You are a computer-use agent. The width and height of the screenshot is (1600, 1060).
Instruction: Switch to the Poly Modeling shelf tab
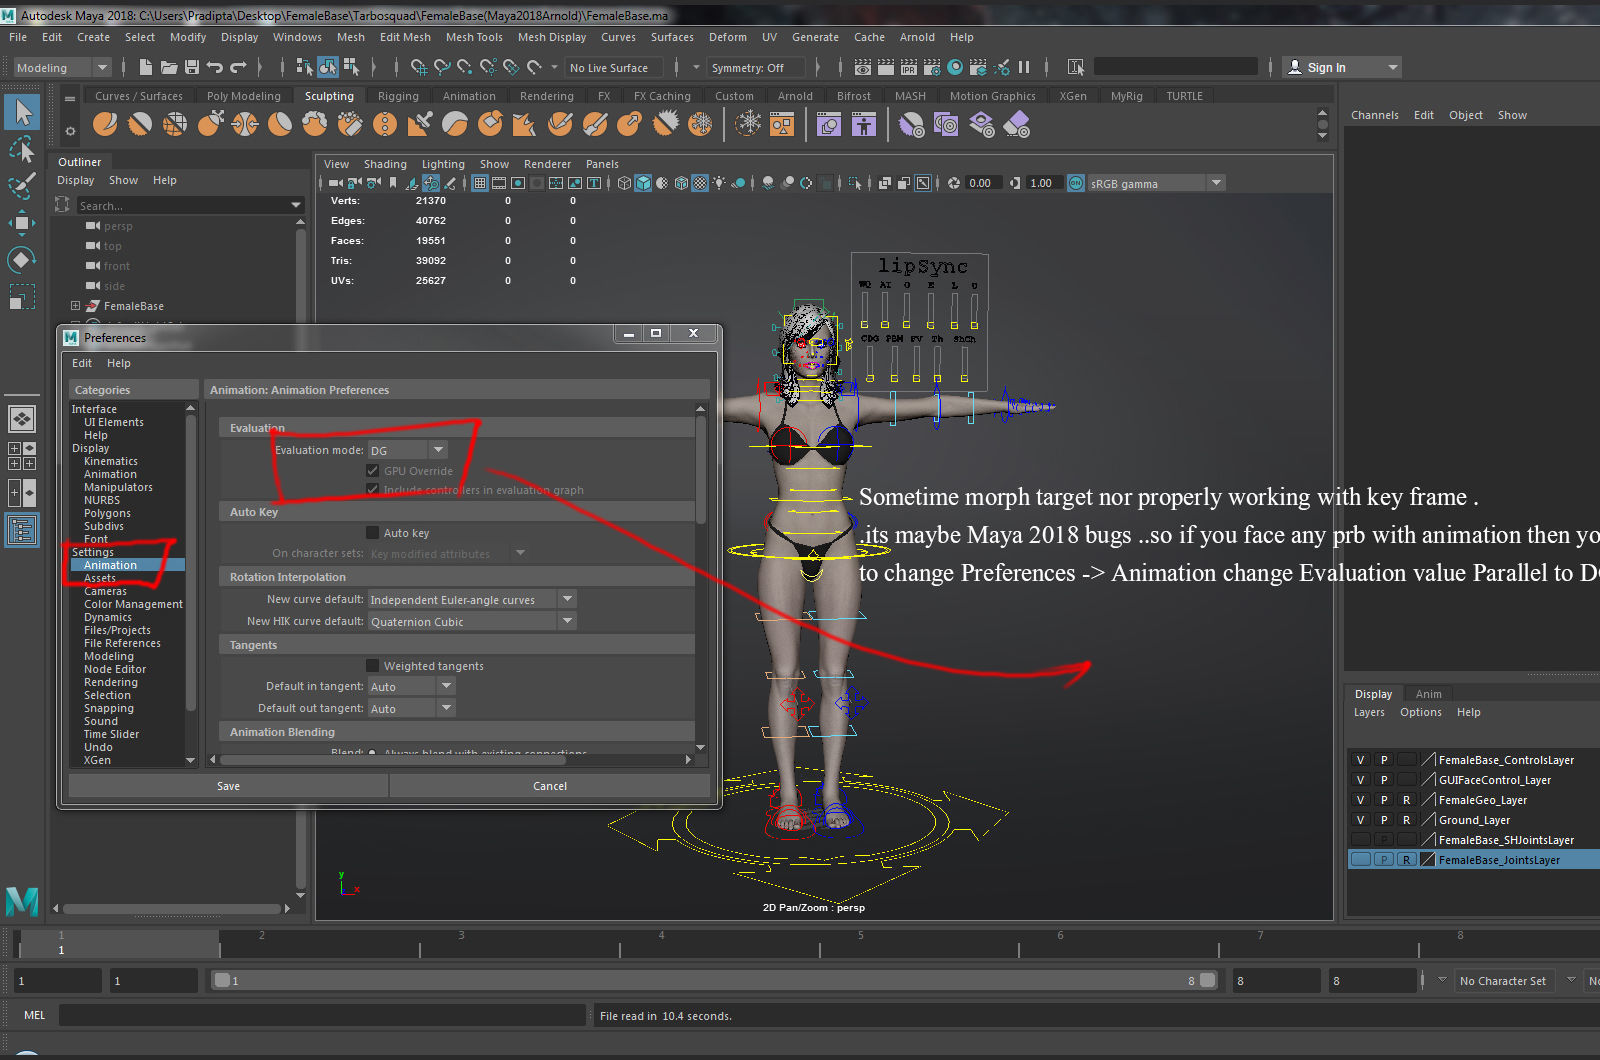pyautogui.click(x=243, y=96)
